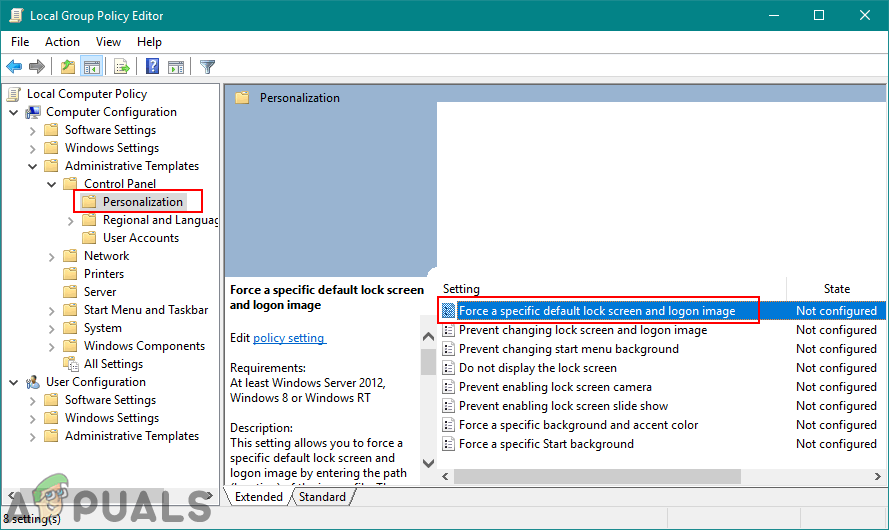Click the Forward arrow toolbar icon
The height and width of the screenshot is (530, 889).
(x=37, y=67)
